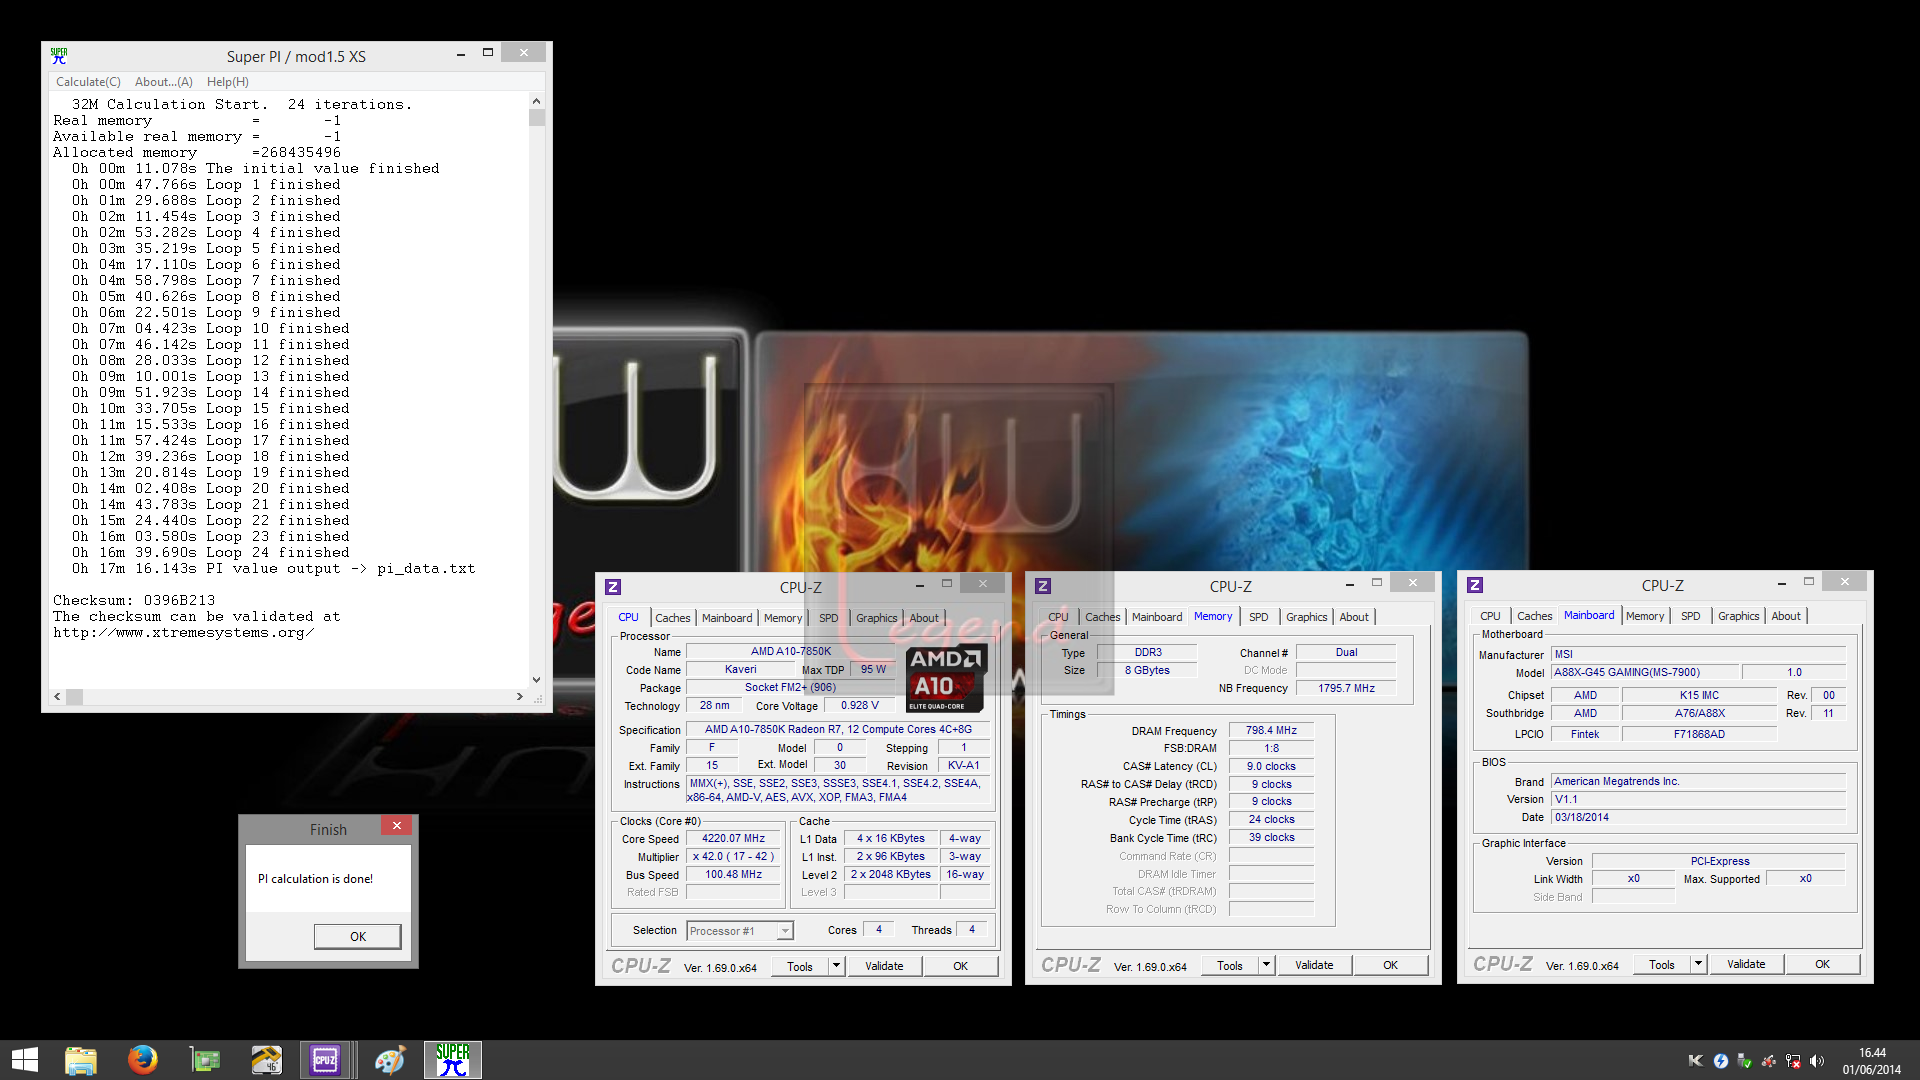Switch to the Caches tab in the first CPU-Z window
Viewport: 1920px width, 1080px height.
[x=673, y=618]
